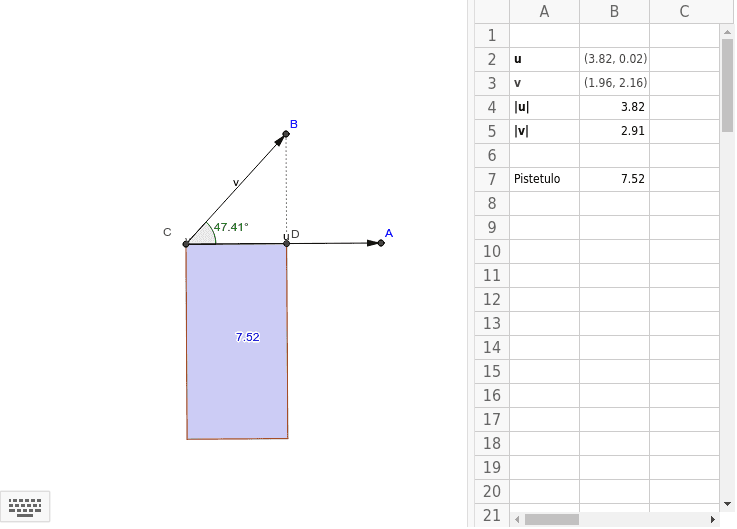Select point C at the vectors' origin
Viewport: 737px width, 529px height.
pyautogui.click(x=186, y=244)
